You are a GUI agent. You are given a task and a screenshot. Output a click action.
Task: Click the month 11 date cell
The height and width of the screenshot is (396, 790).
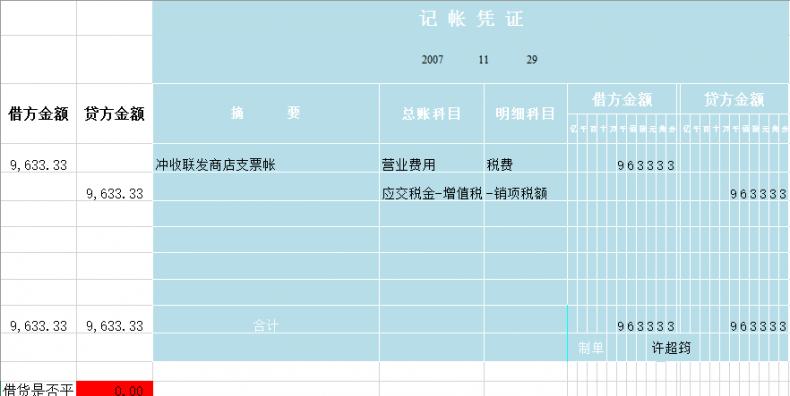(484, 59)
